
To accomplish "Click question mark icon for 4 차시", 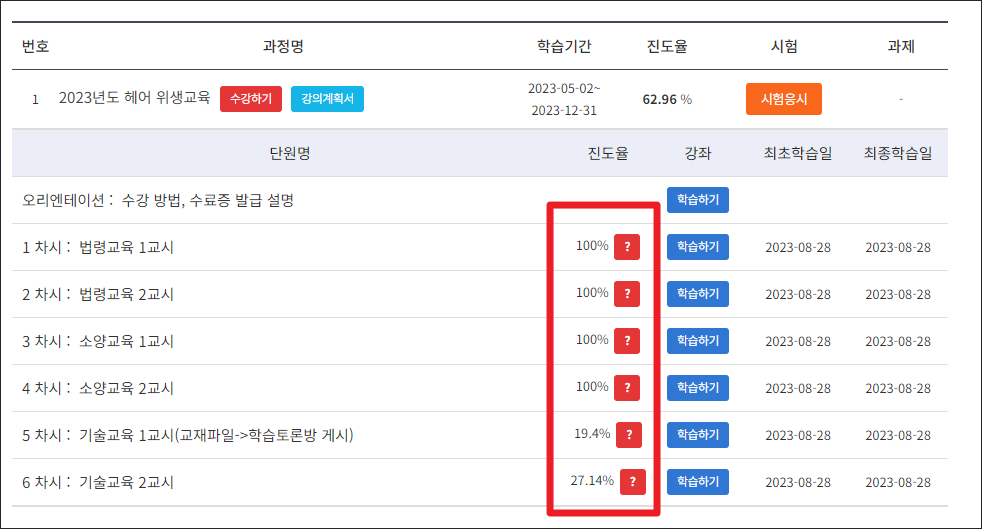I will pos(627,388).
